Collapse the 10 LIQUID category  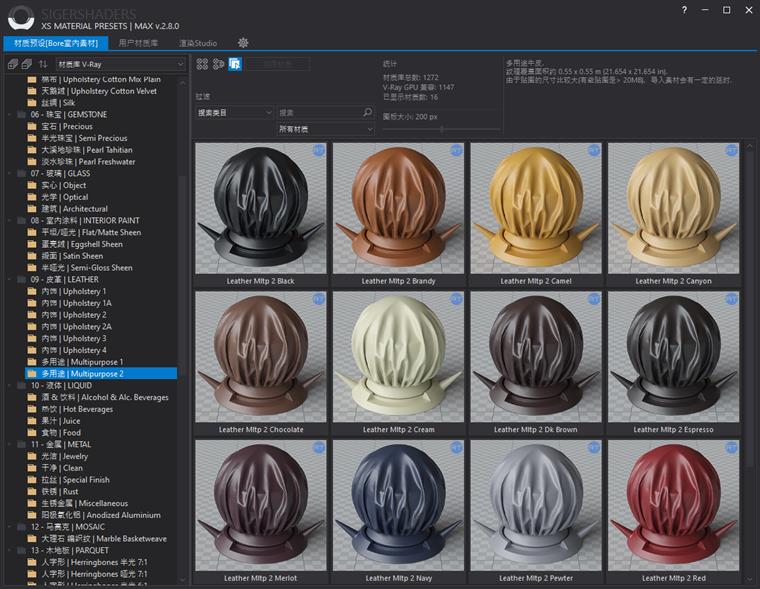(9, 385)
